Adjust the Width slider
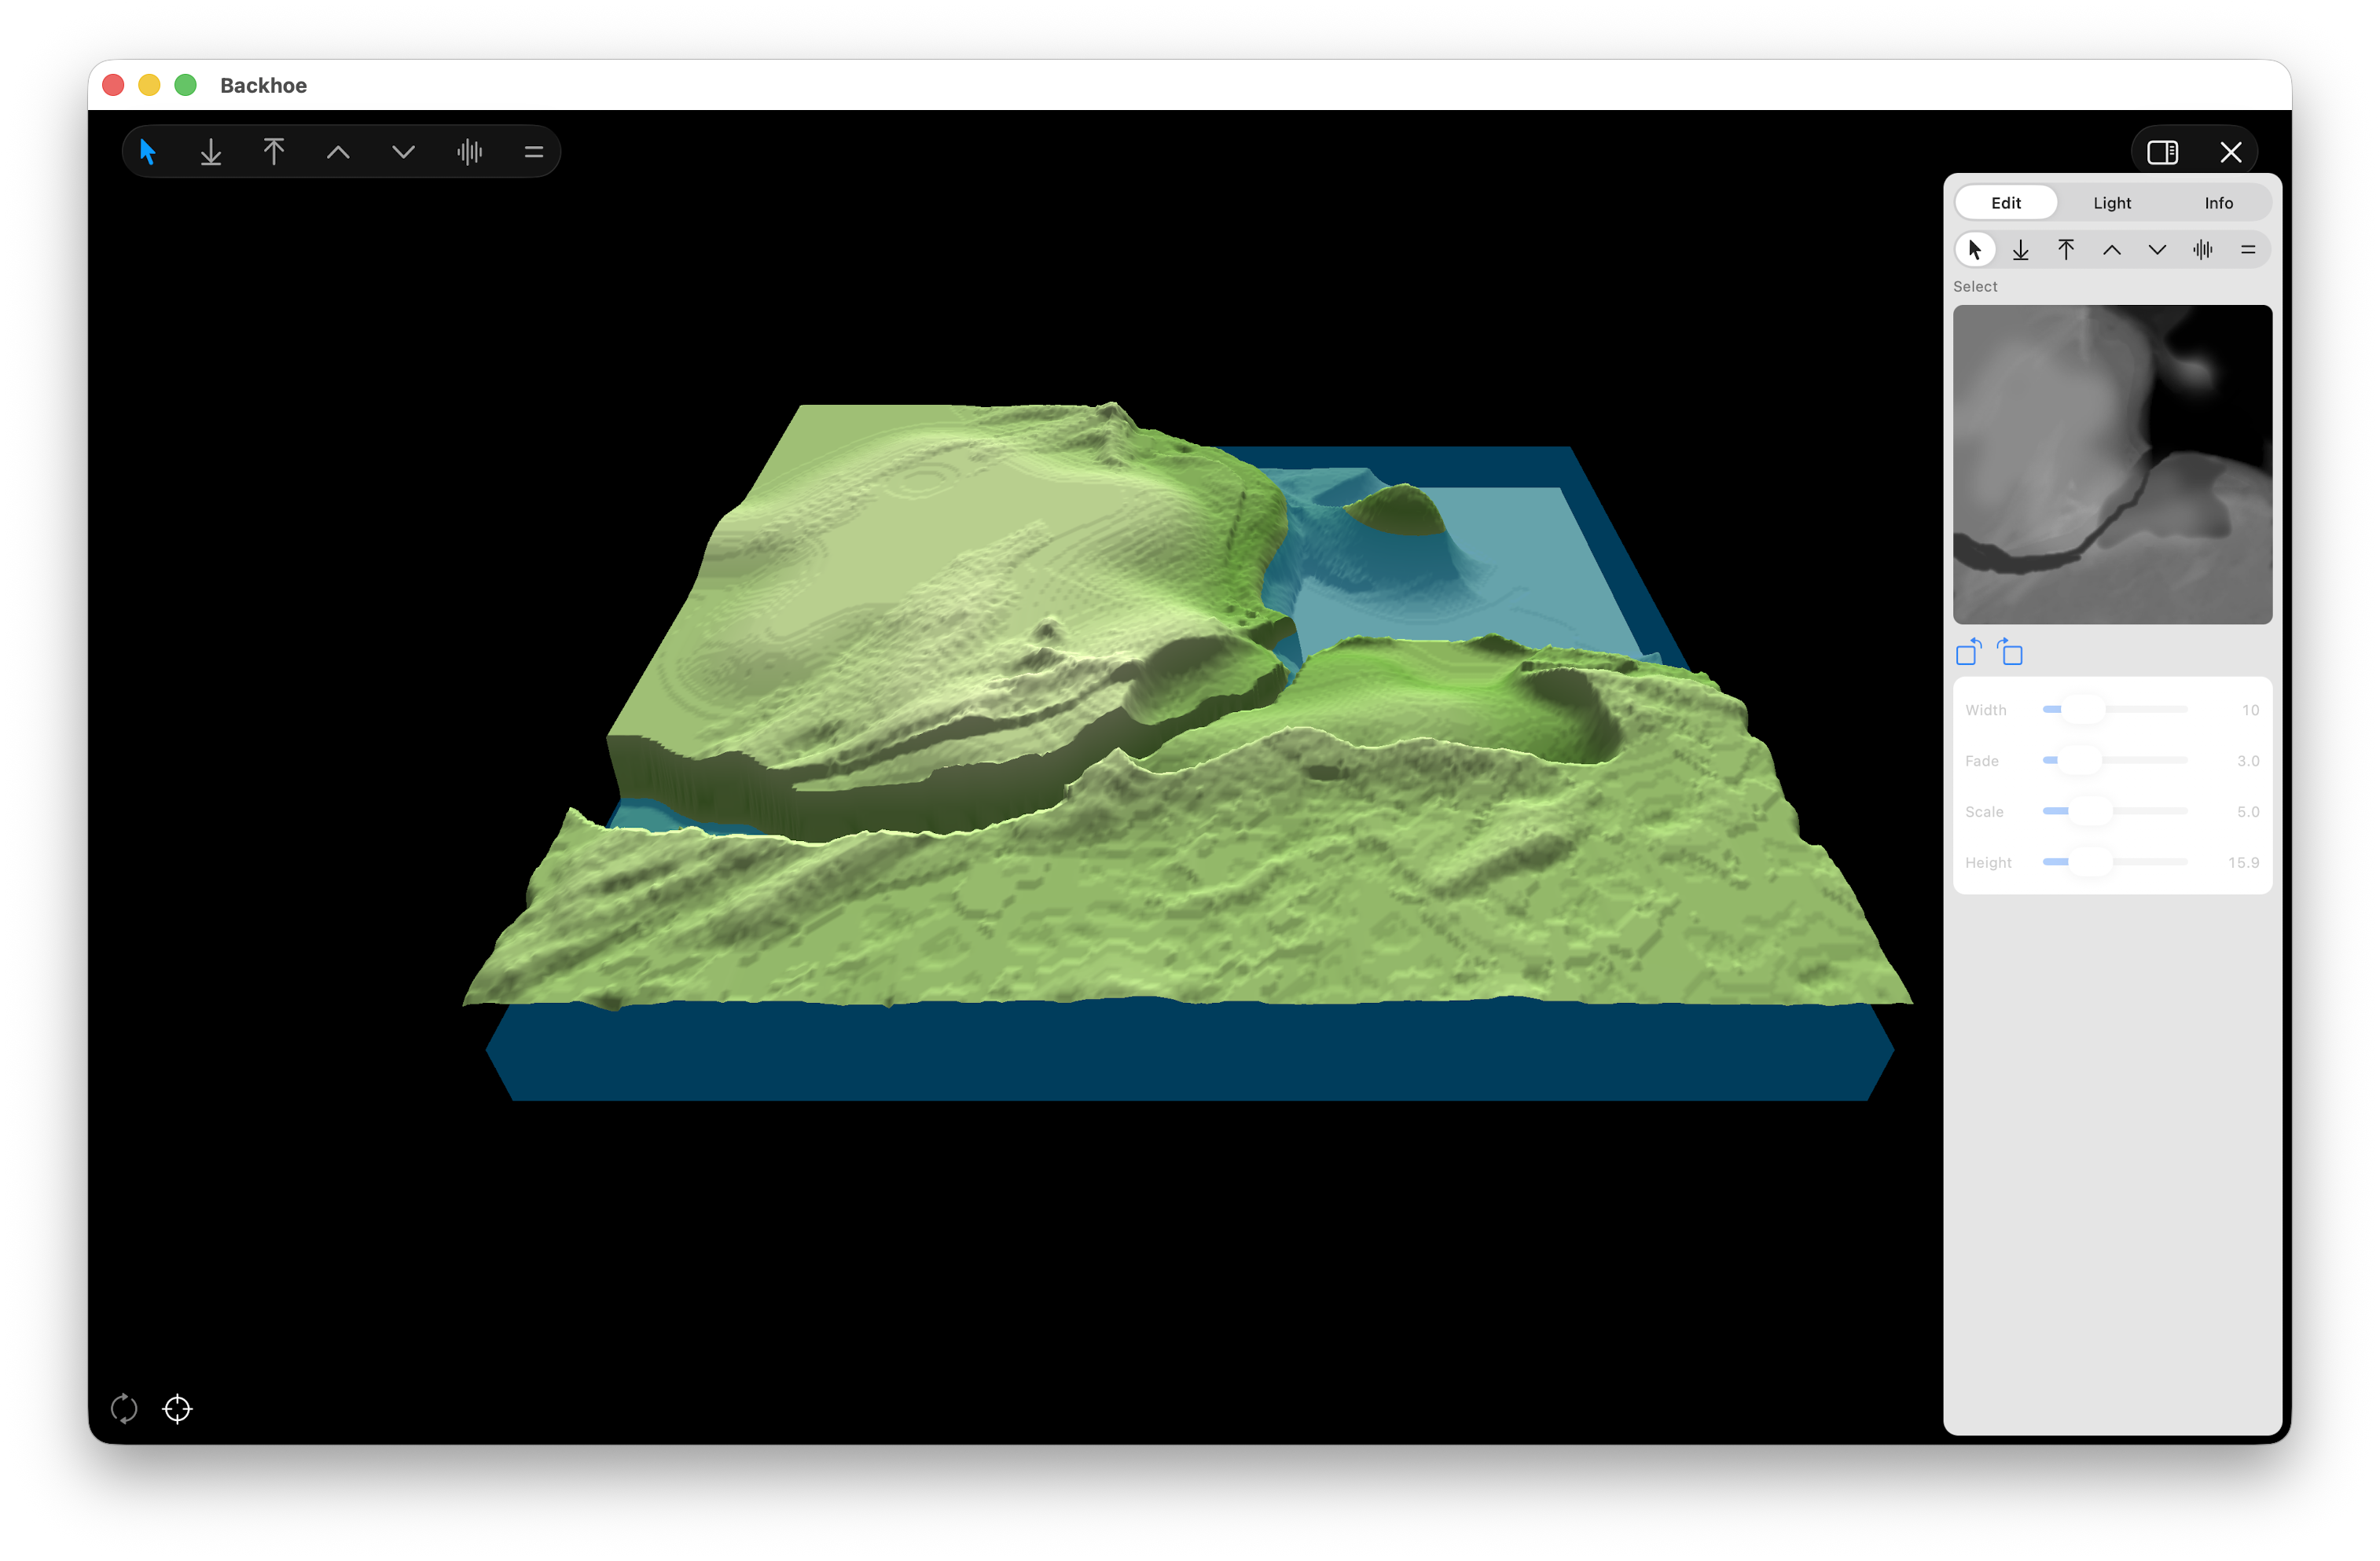This screenshot has height=1561, width=2380. 2084,710
